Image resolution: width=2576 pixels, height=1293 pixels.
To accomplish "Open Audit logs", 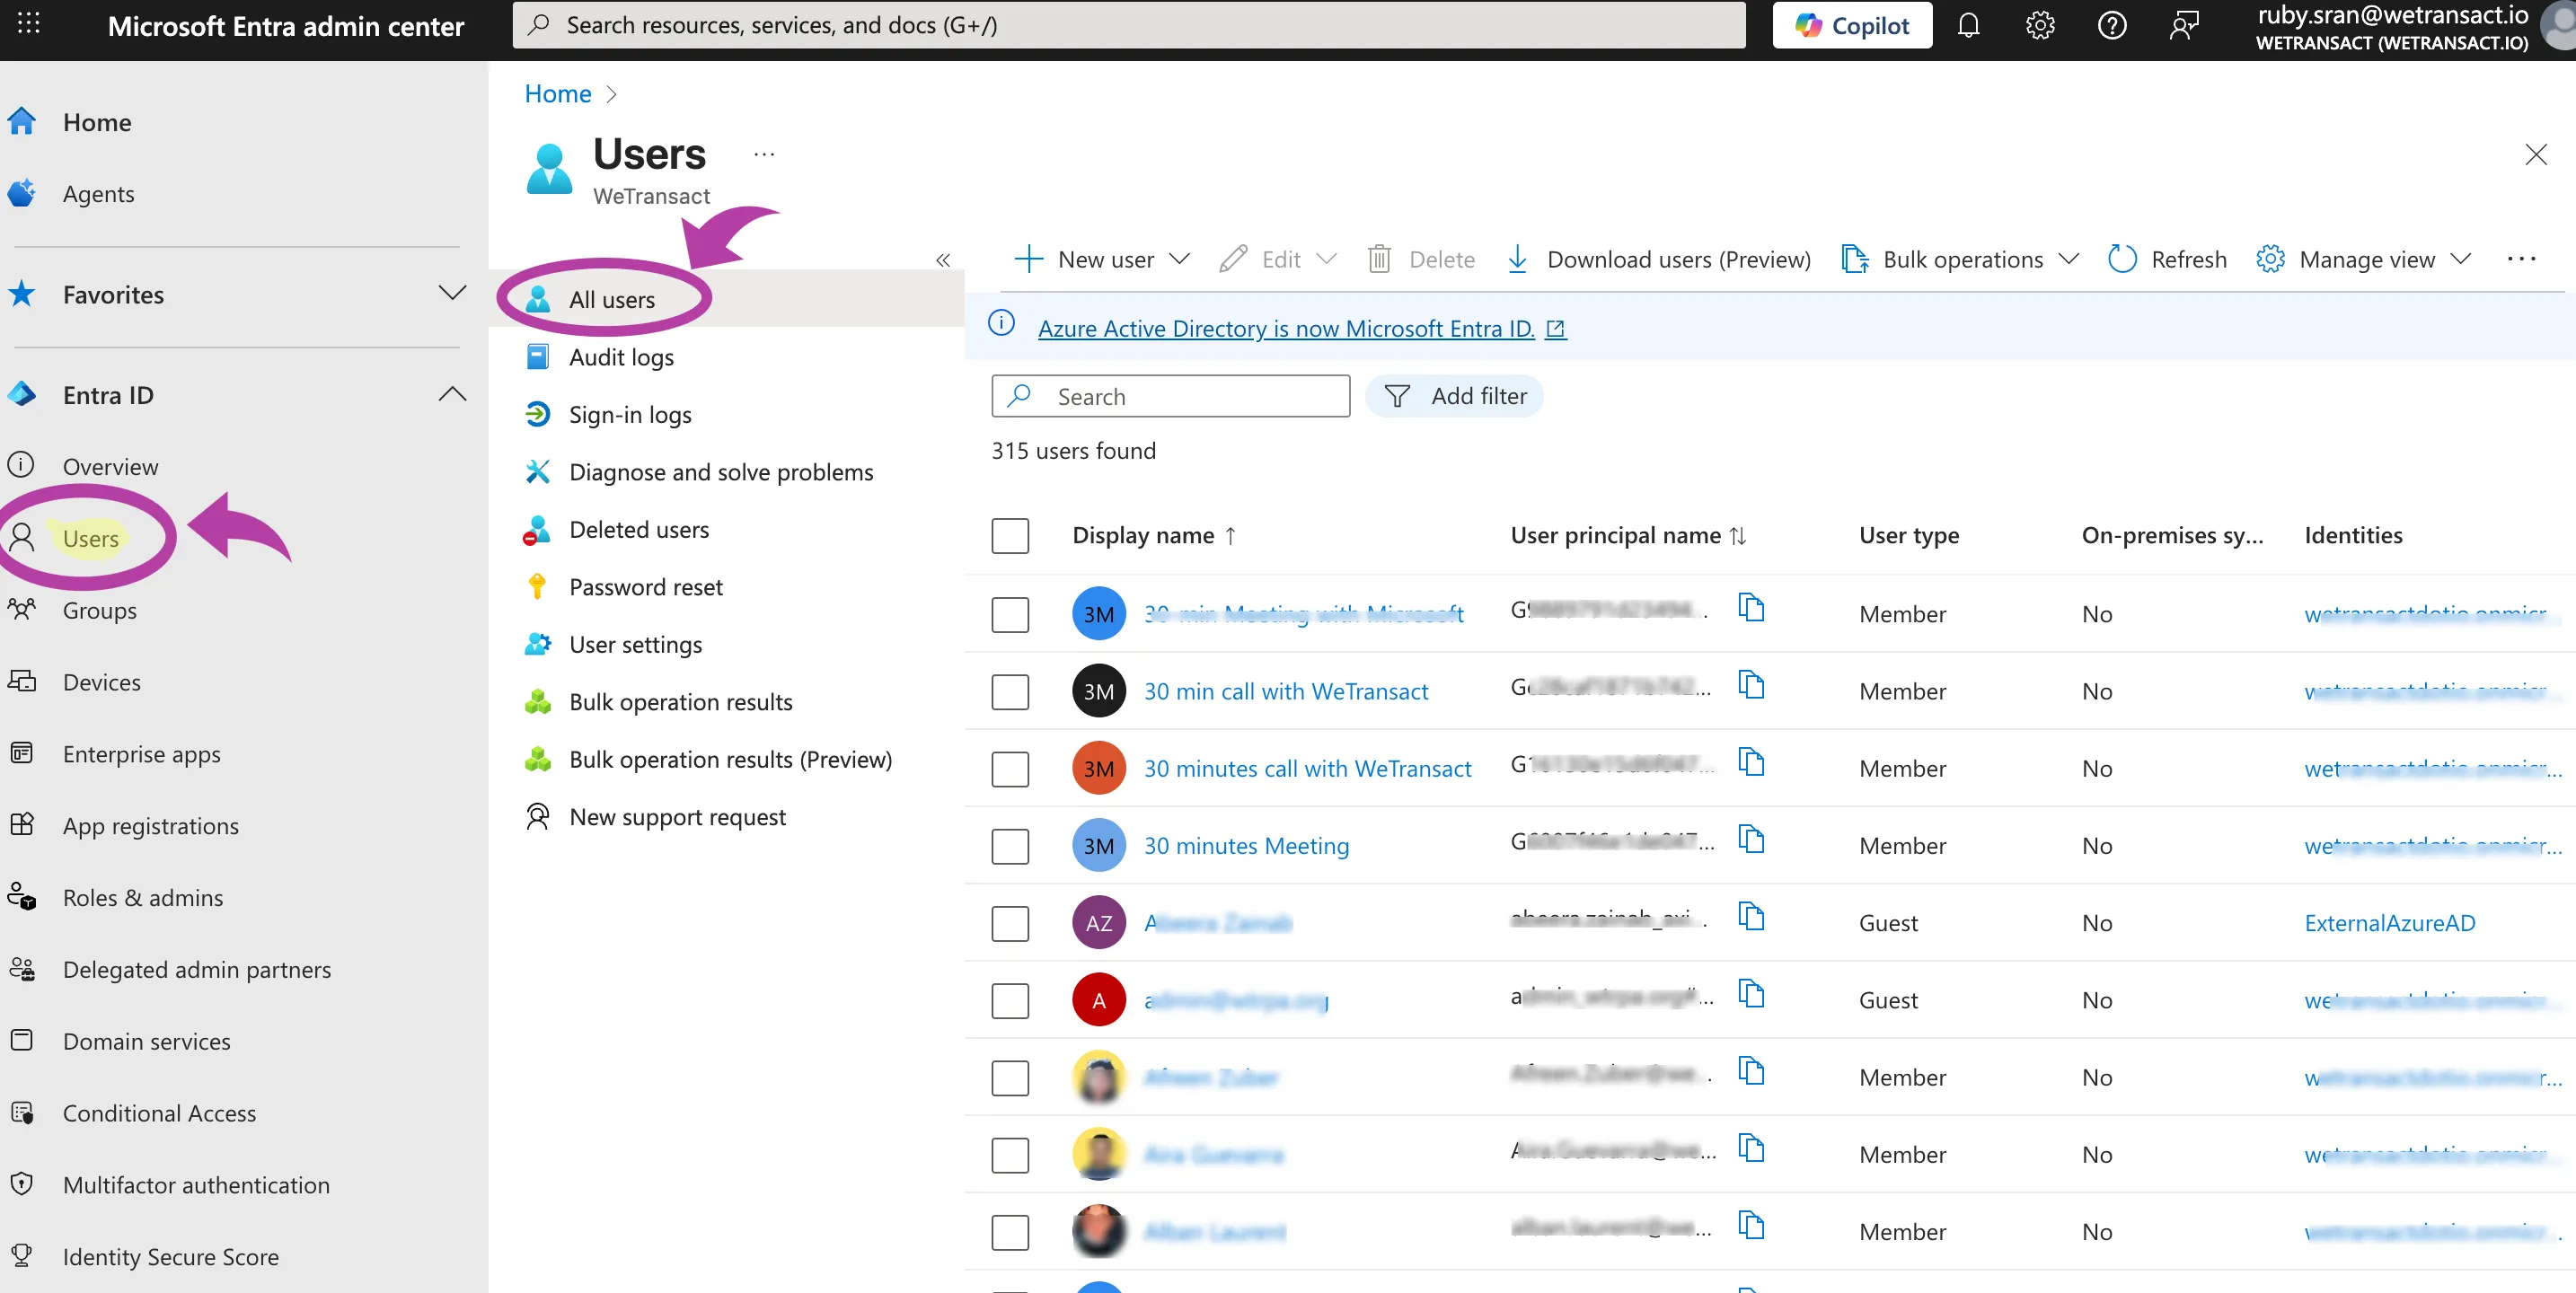I will [x=621, y=357].
